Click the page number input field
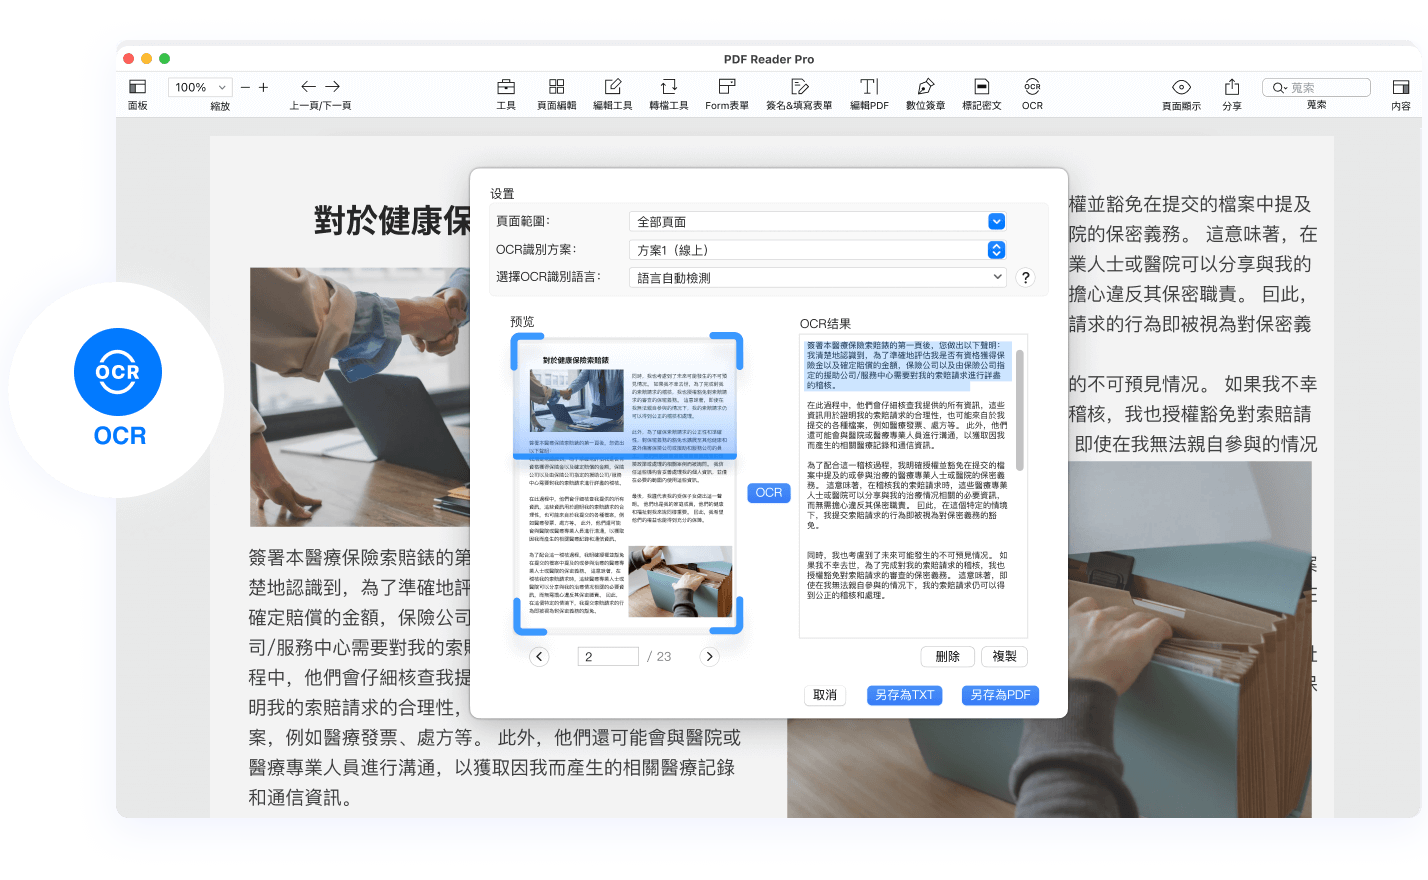This screenshot has height=880, width=1428. click(x=608, y=657)
